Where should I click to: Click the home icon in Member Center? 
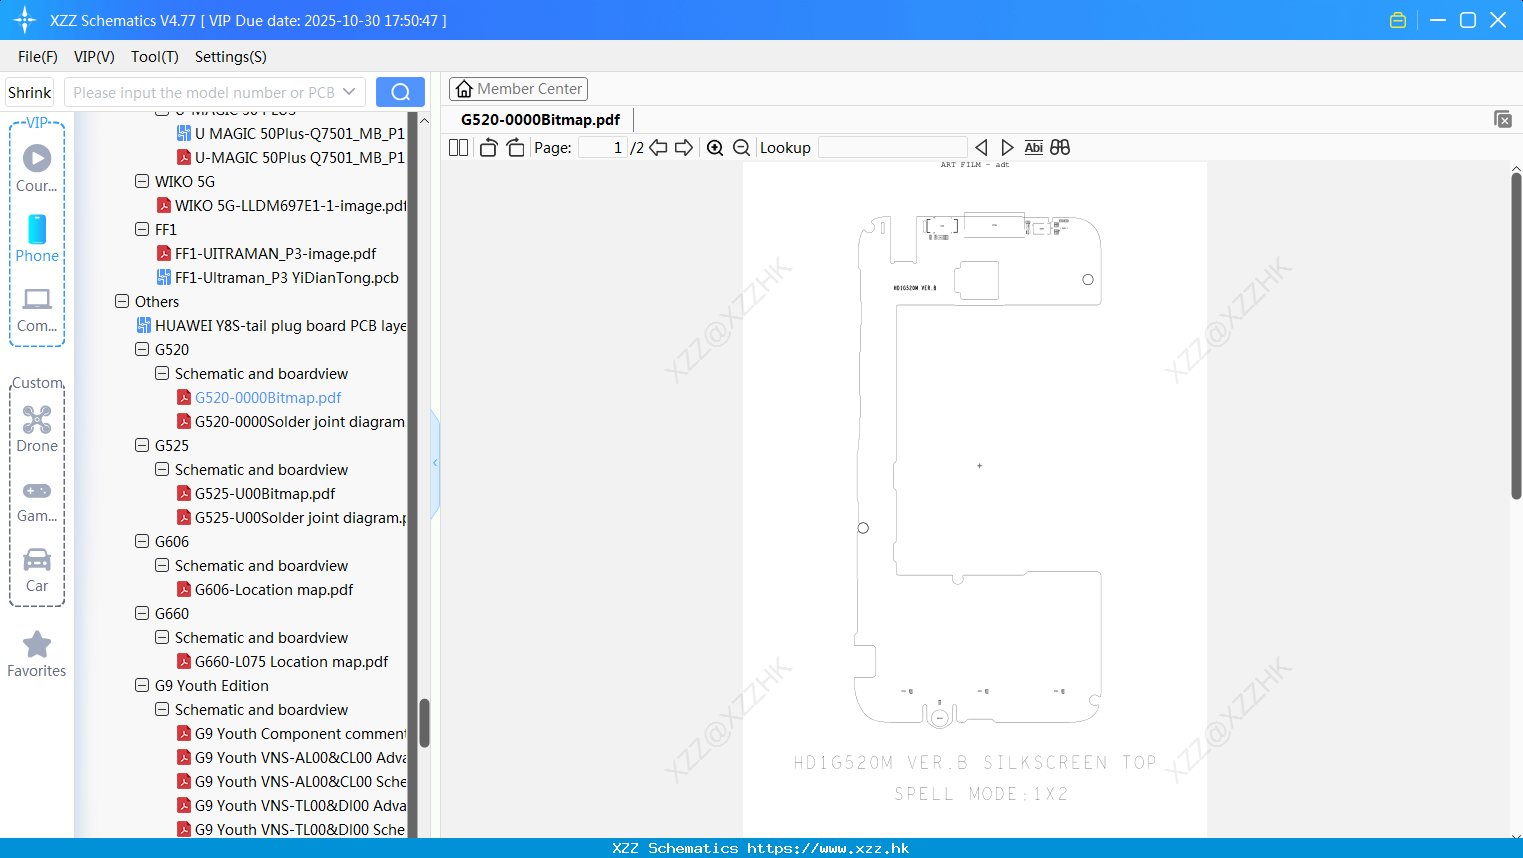(464, 89)
